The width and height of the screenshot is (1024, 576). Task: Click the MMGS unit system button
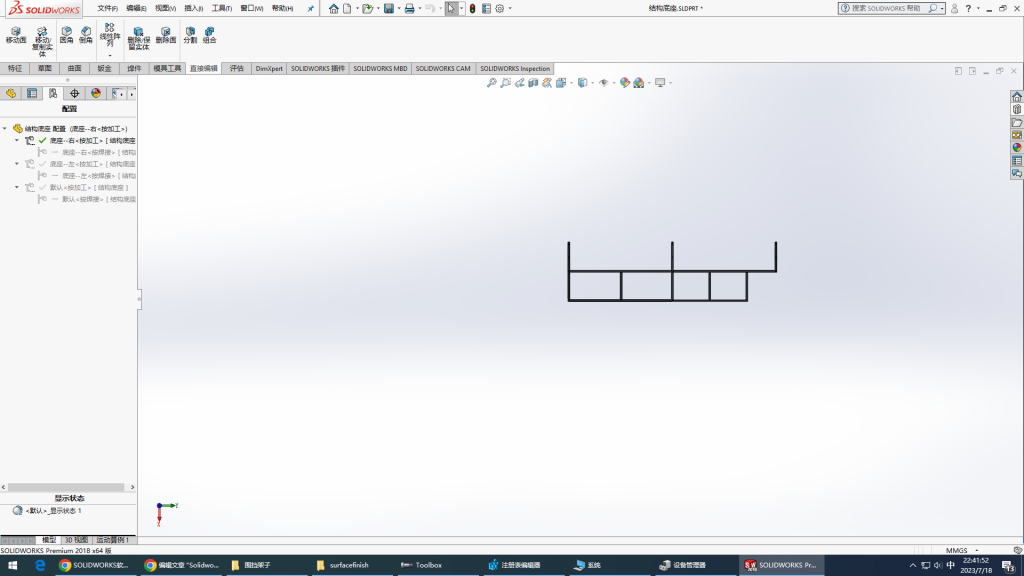tap(957, 550)
